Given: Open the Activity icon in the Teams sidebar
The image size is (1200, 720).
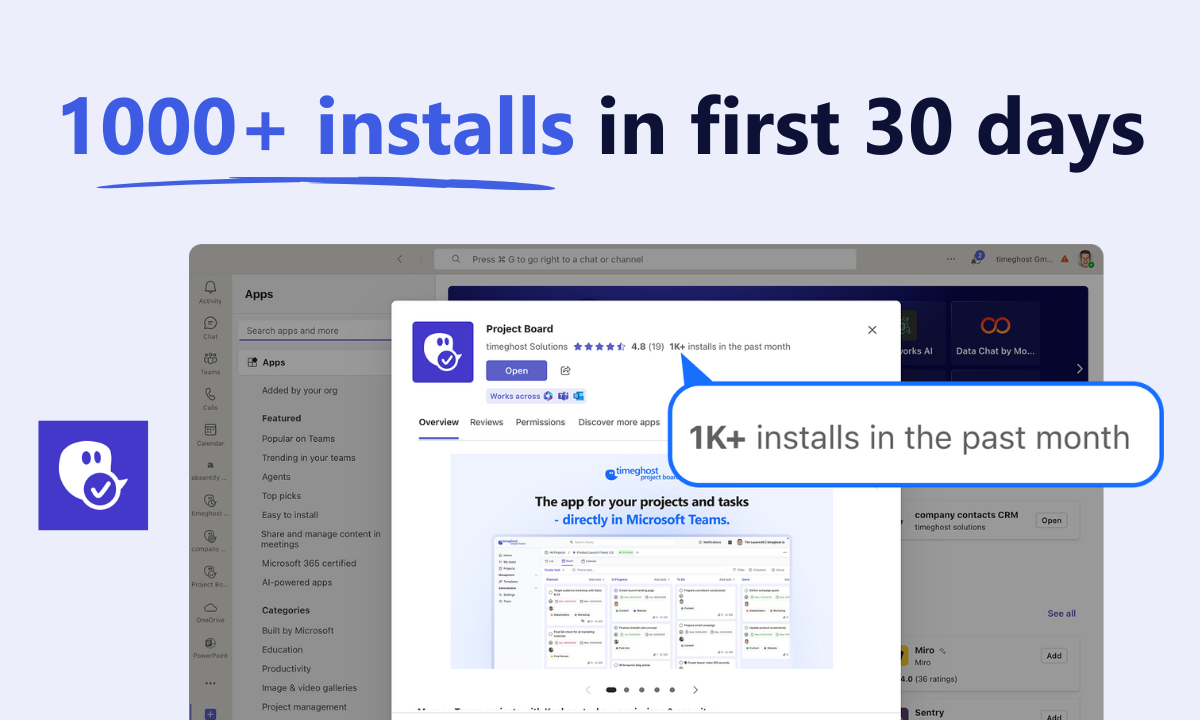Looking at the screenshot, I should click(210, 288).
